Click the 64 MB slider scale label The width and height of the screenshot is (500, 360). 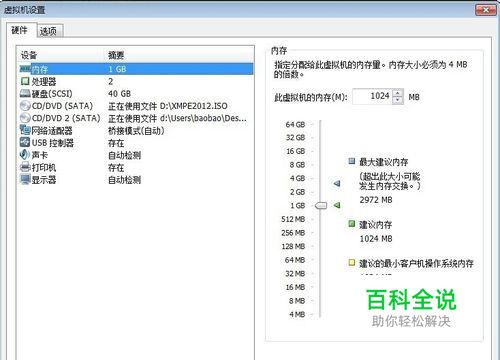tap(295, 260)
